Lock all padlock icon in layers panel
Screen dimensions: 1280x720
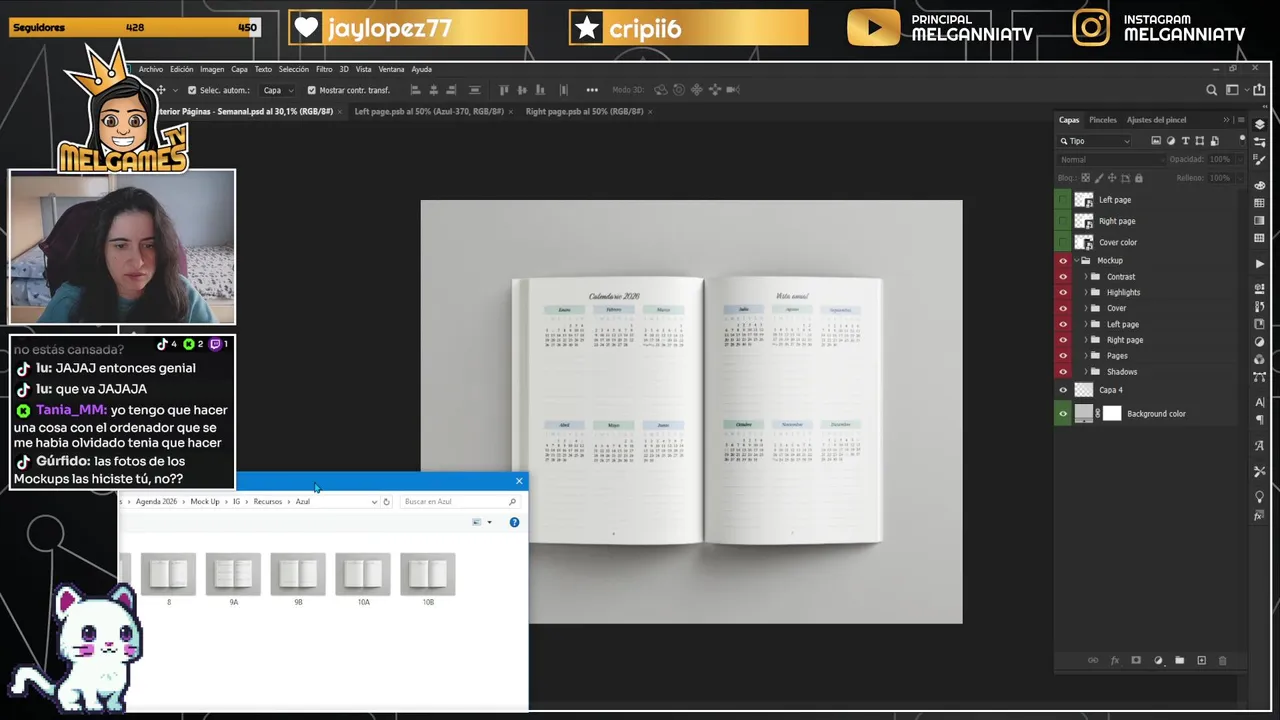point(1138,178)
